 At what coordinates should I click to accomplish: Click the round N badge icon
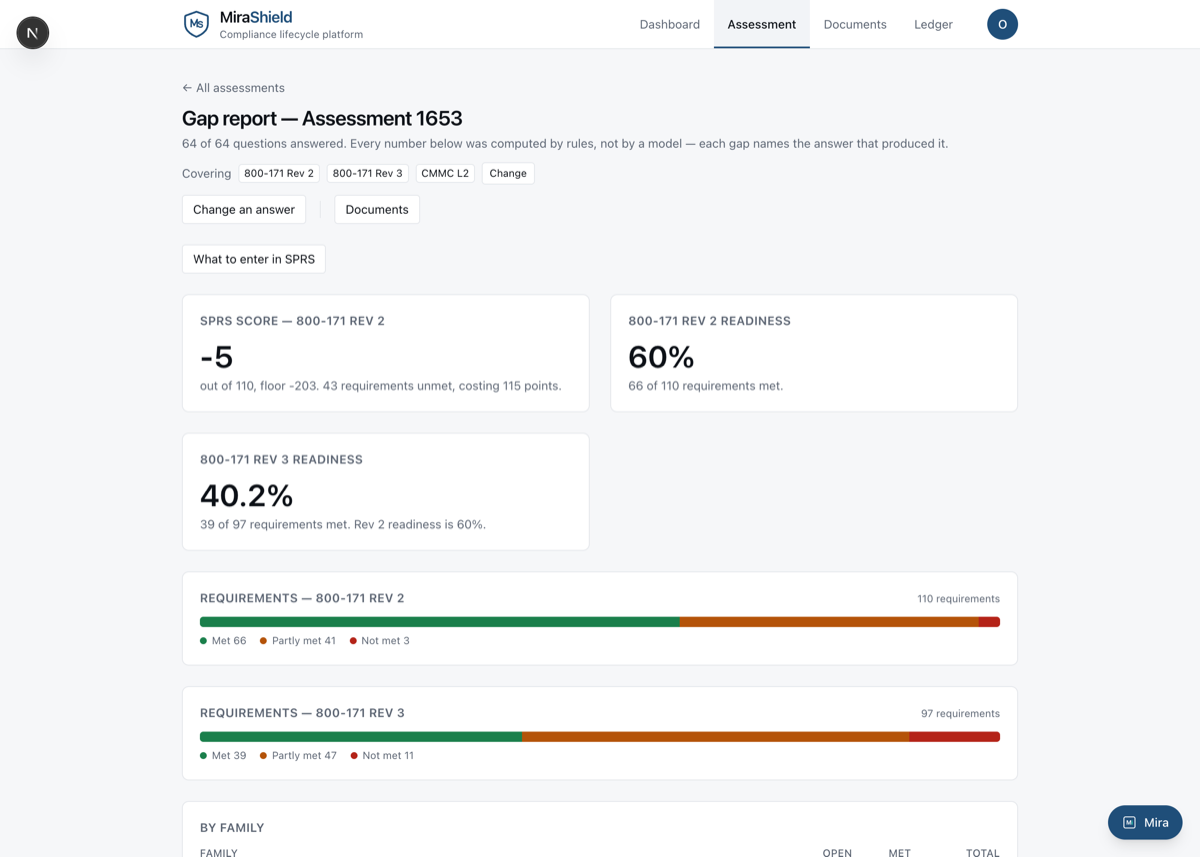[x=33, y=33]
